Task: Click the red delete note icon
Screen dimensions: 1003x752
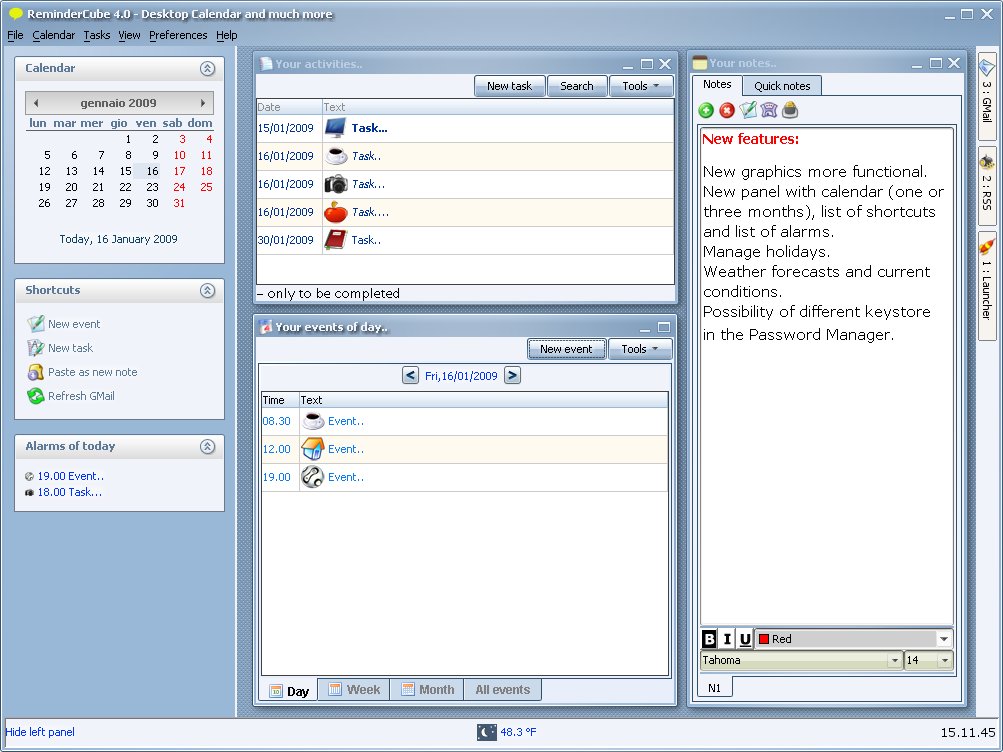Action: tap(727, 111)
